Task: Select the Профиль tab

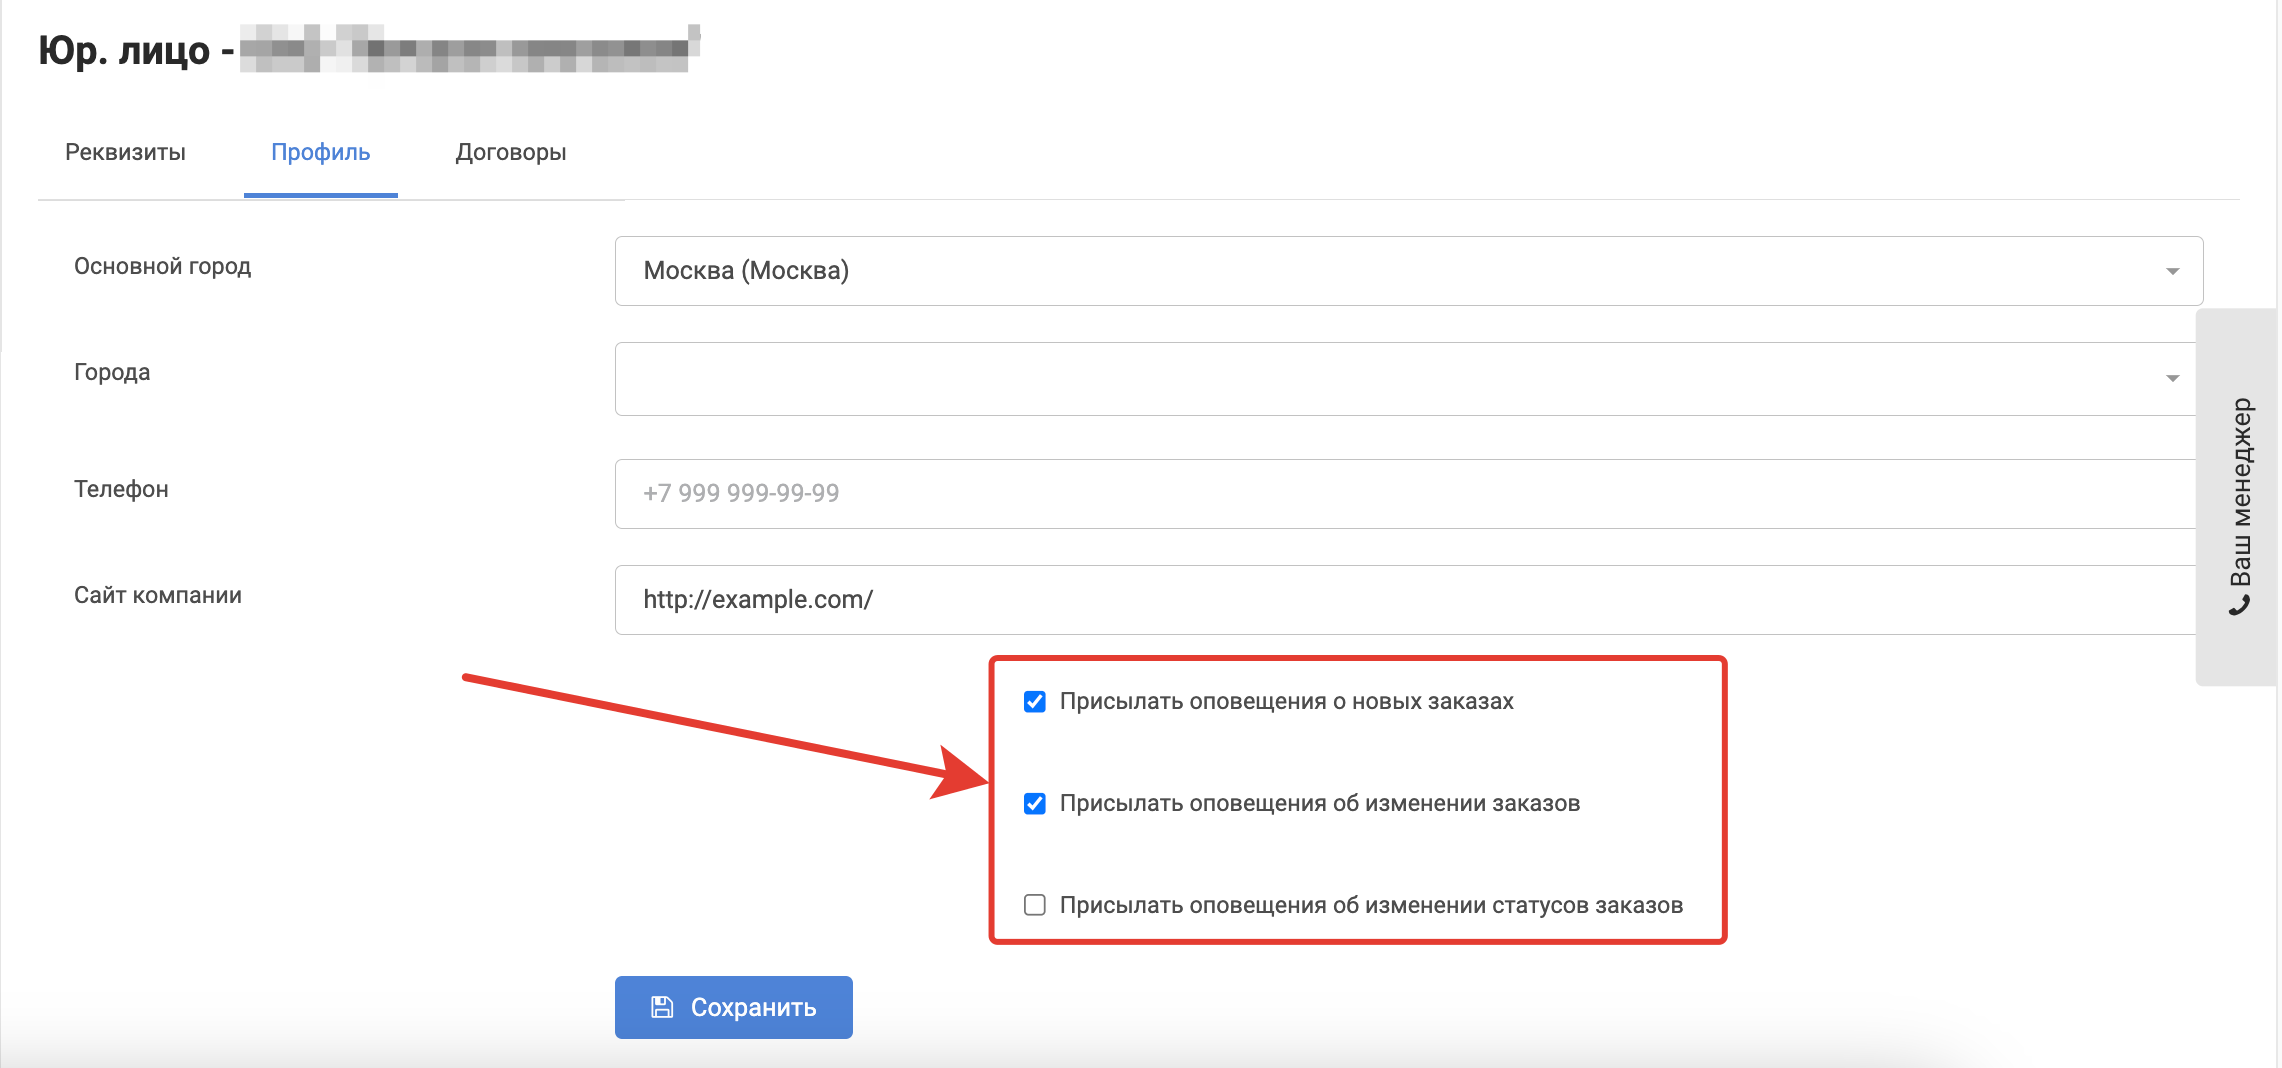Action: (x=320, y=152)
